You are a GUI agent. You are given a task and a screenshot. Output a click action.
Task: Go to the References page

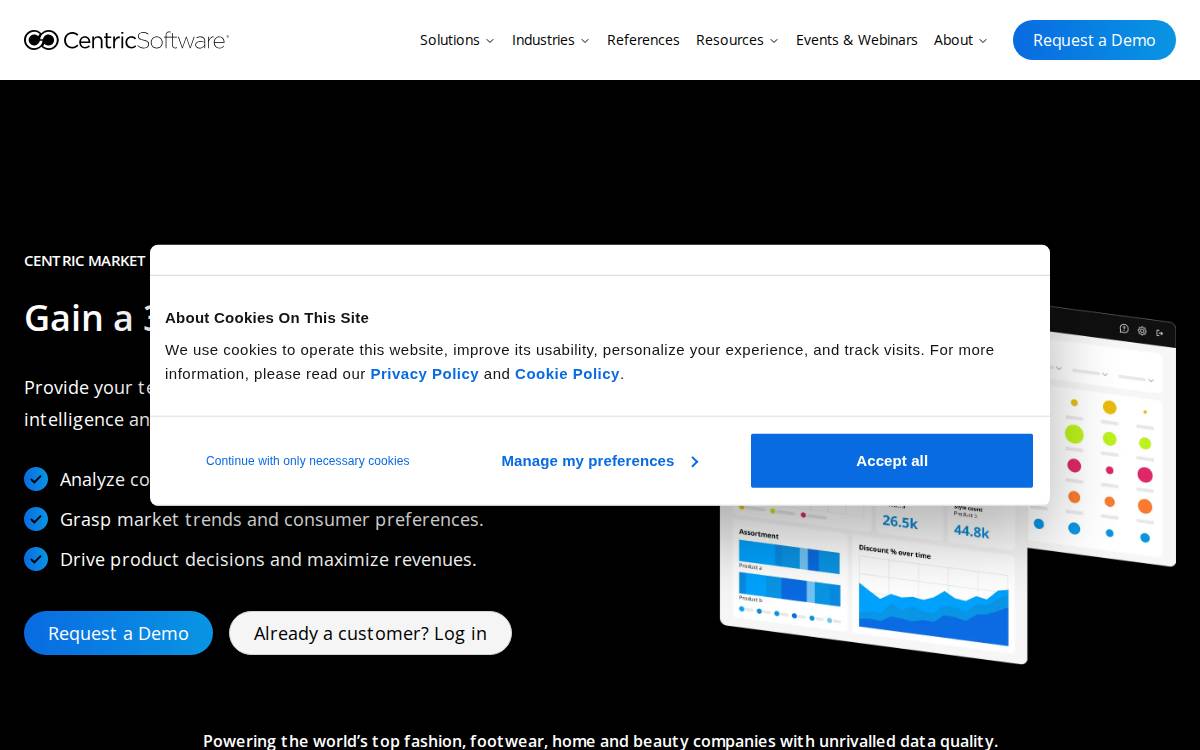coord(643,40)
